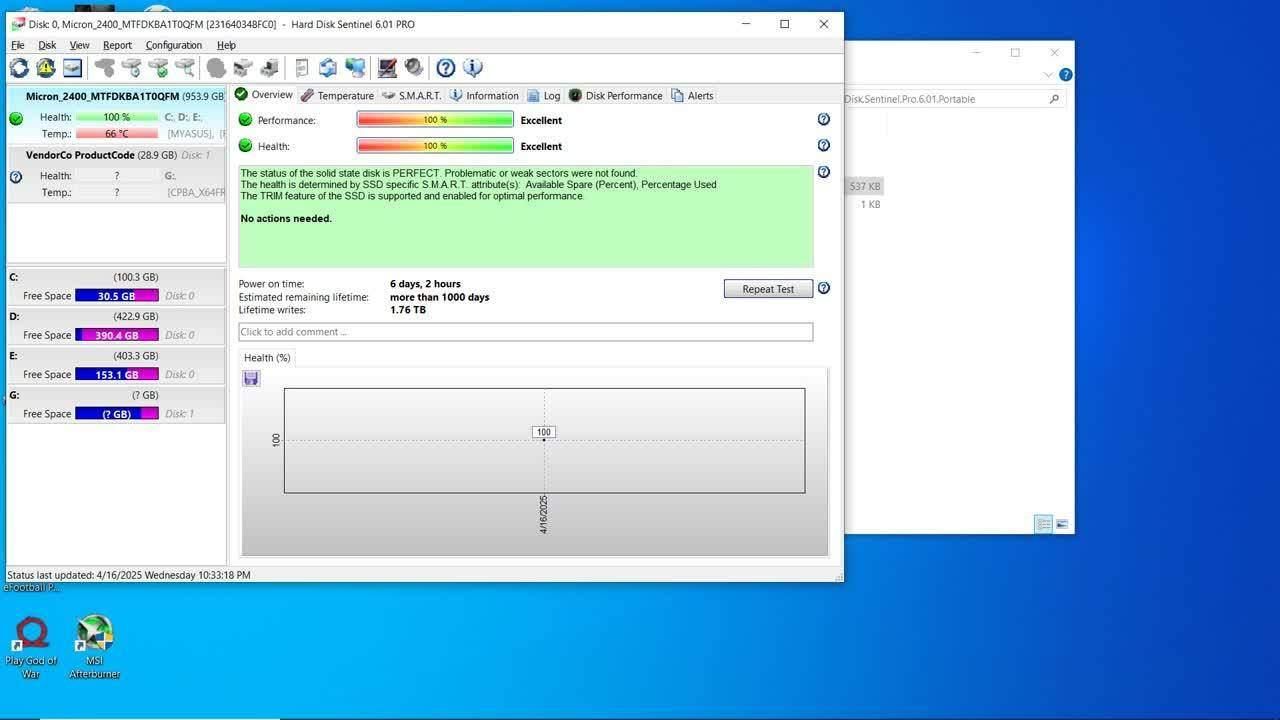Open the Report menu

pyautogui.click(x=117, y=45)
